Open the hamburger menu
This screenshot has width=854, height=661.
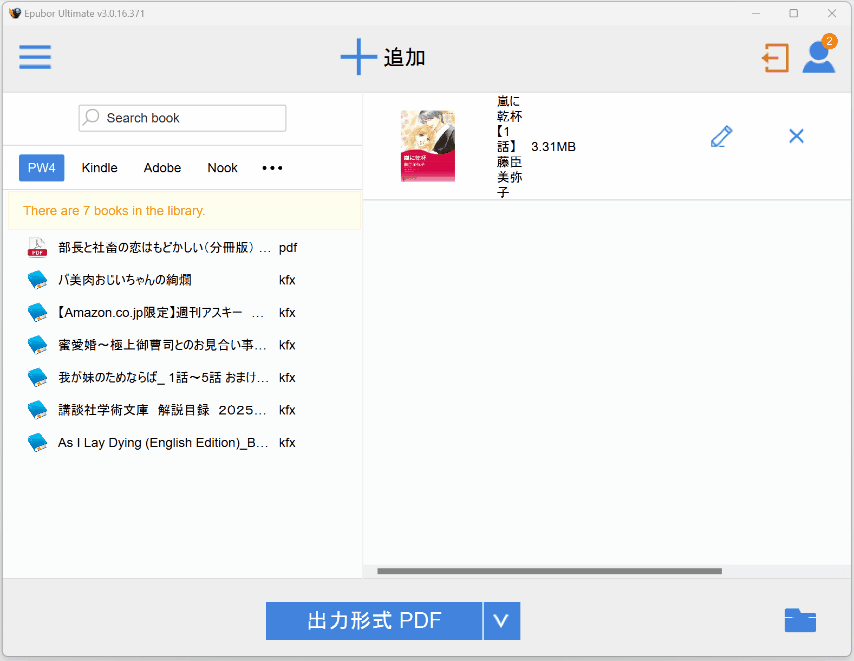35,57
